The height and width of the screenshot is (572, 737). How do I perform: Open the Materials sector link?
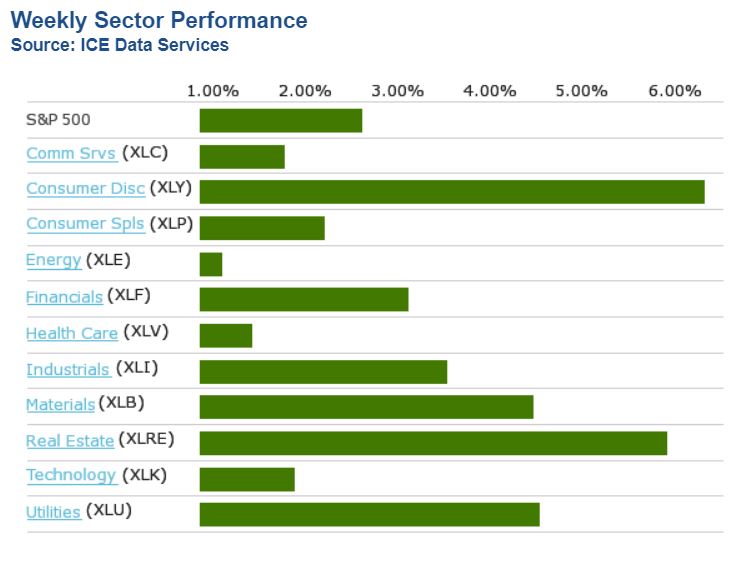[60, 405]
